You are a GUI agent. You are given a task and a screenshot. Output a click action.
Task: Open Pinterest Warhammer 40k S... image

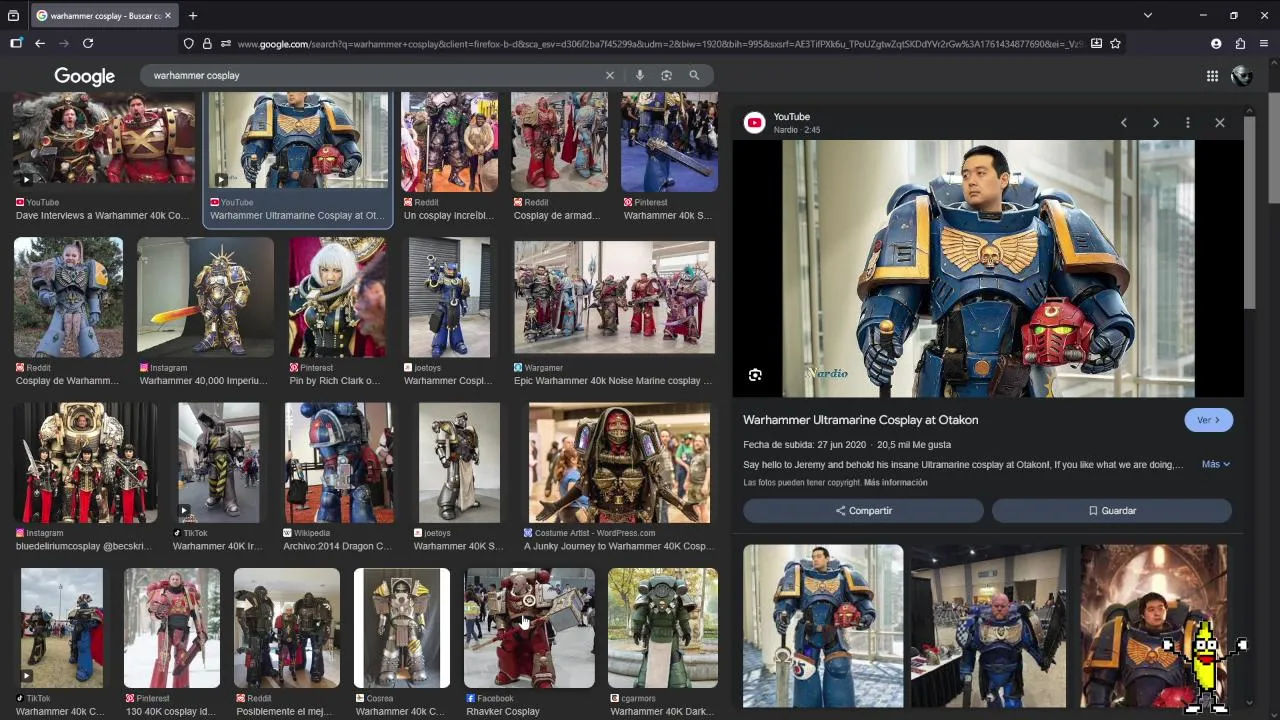[669, 141]
